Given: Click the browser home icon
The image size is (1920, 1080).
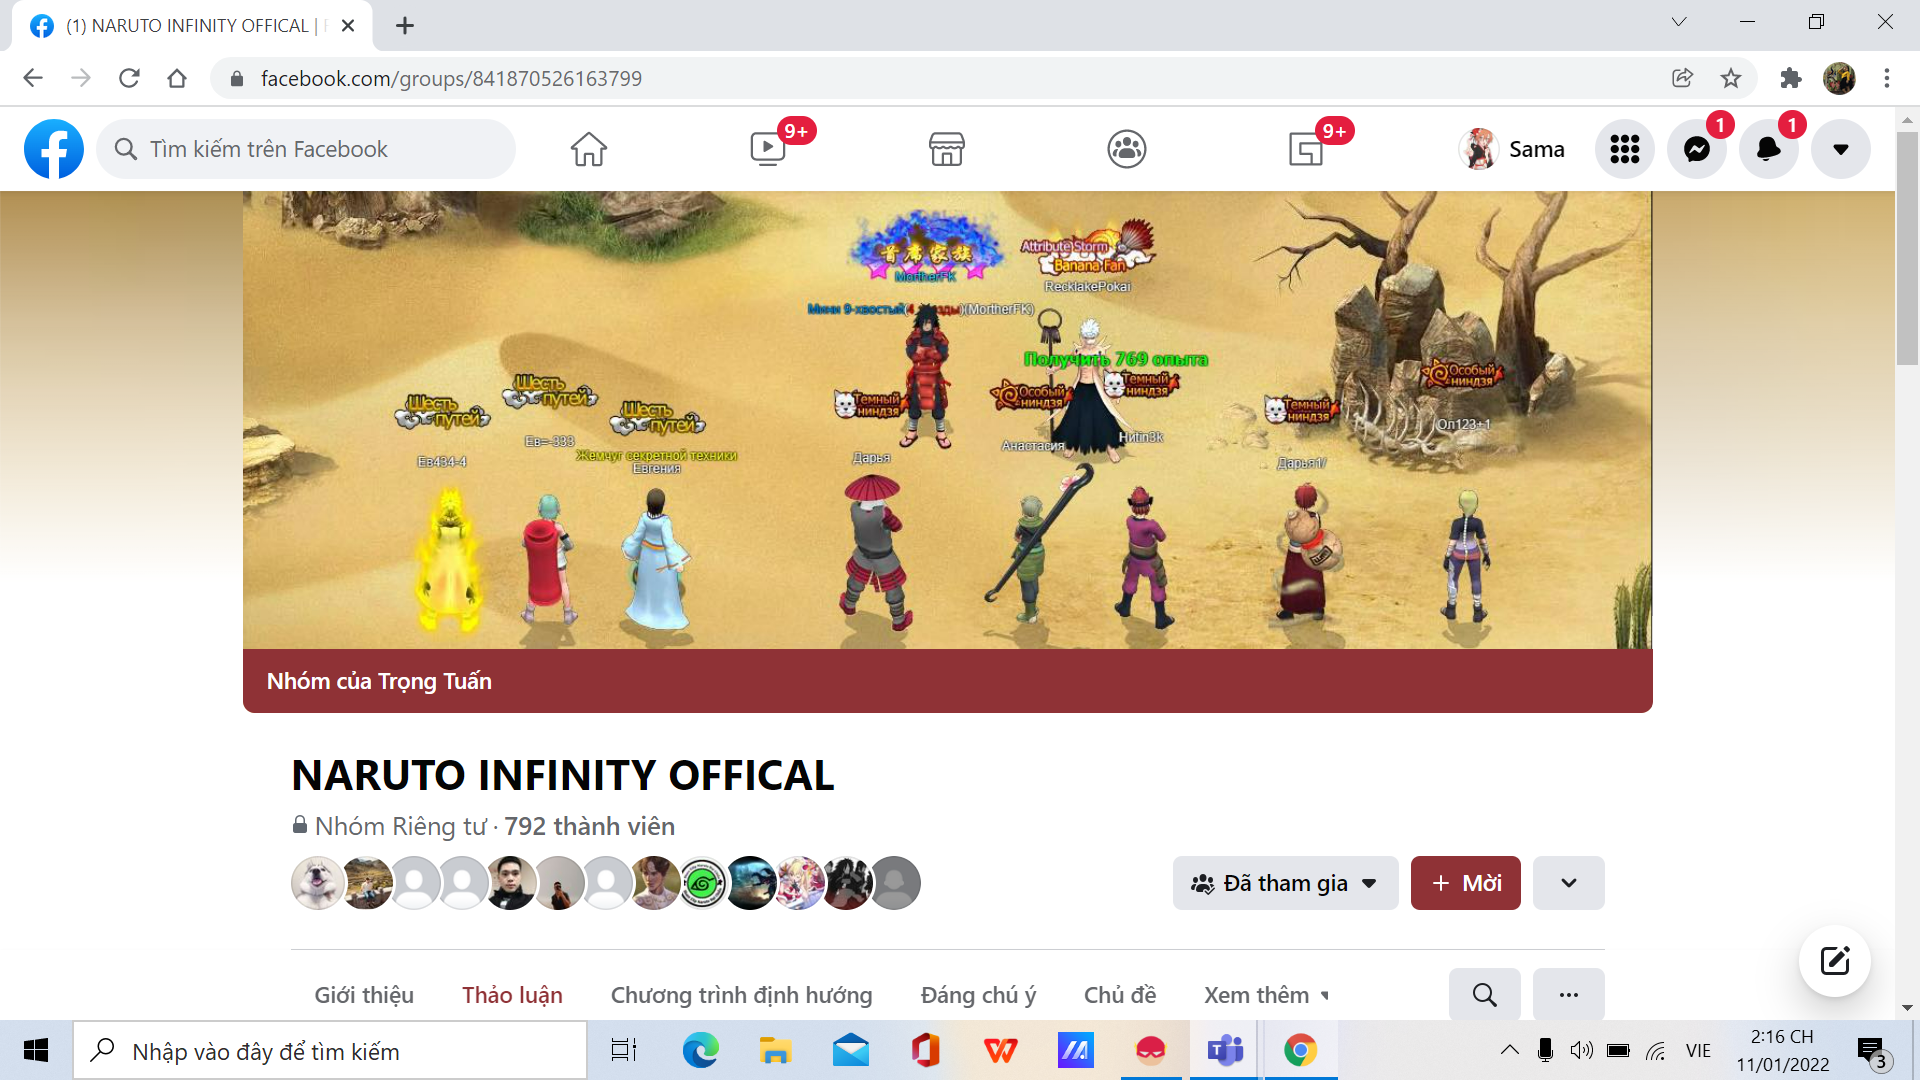Looking at the screenshot, I should [x=177, y=78].
